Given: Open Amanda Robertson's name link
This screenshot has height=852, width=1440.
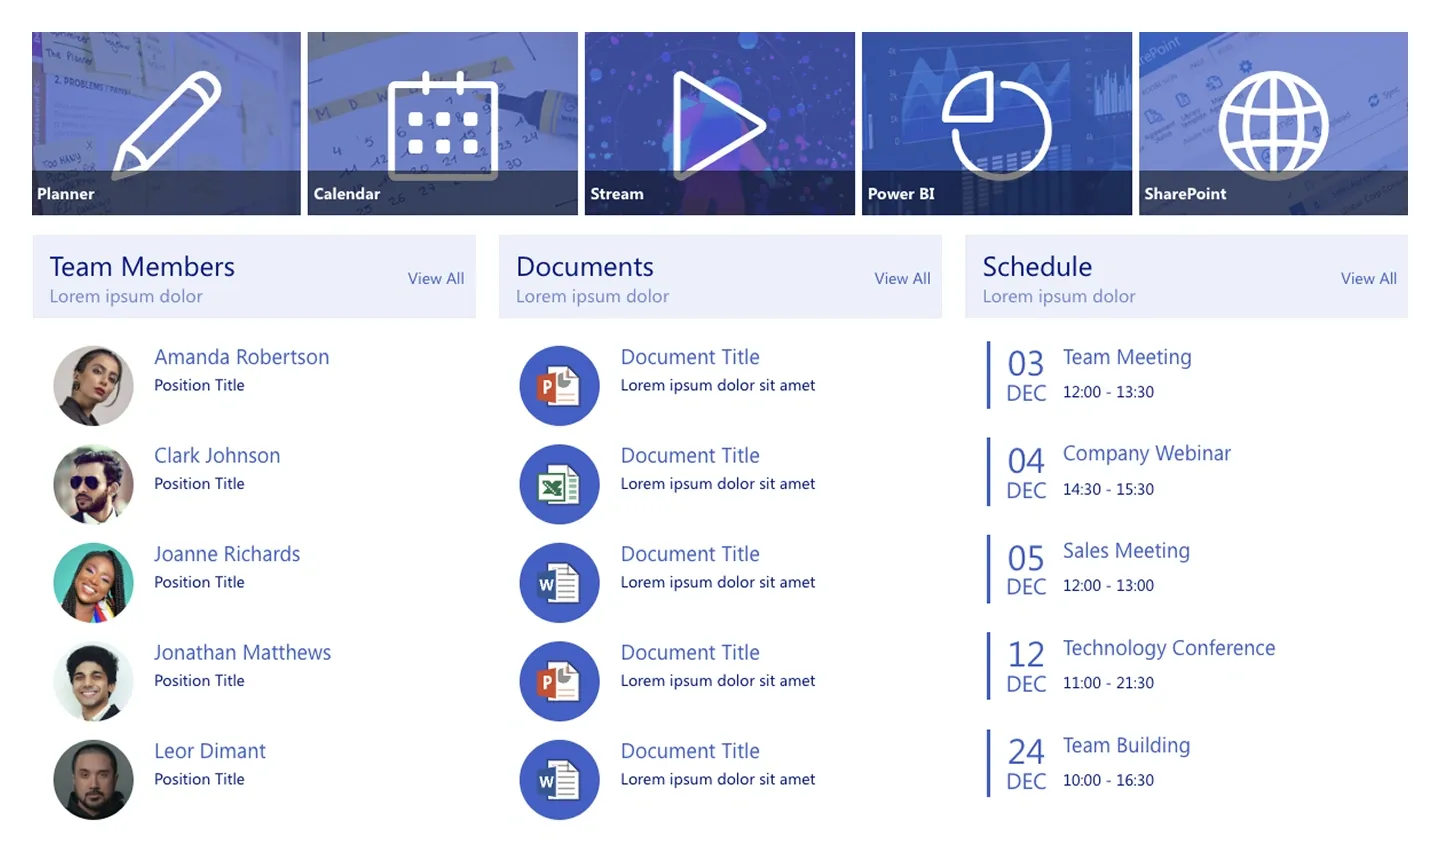Looking at the screenshot, I should point(241,357).
